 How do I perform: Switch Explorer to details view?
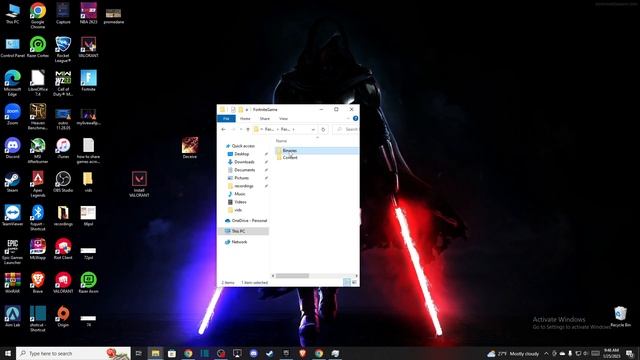point(347,282)
